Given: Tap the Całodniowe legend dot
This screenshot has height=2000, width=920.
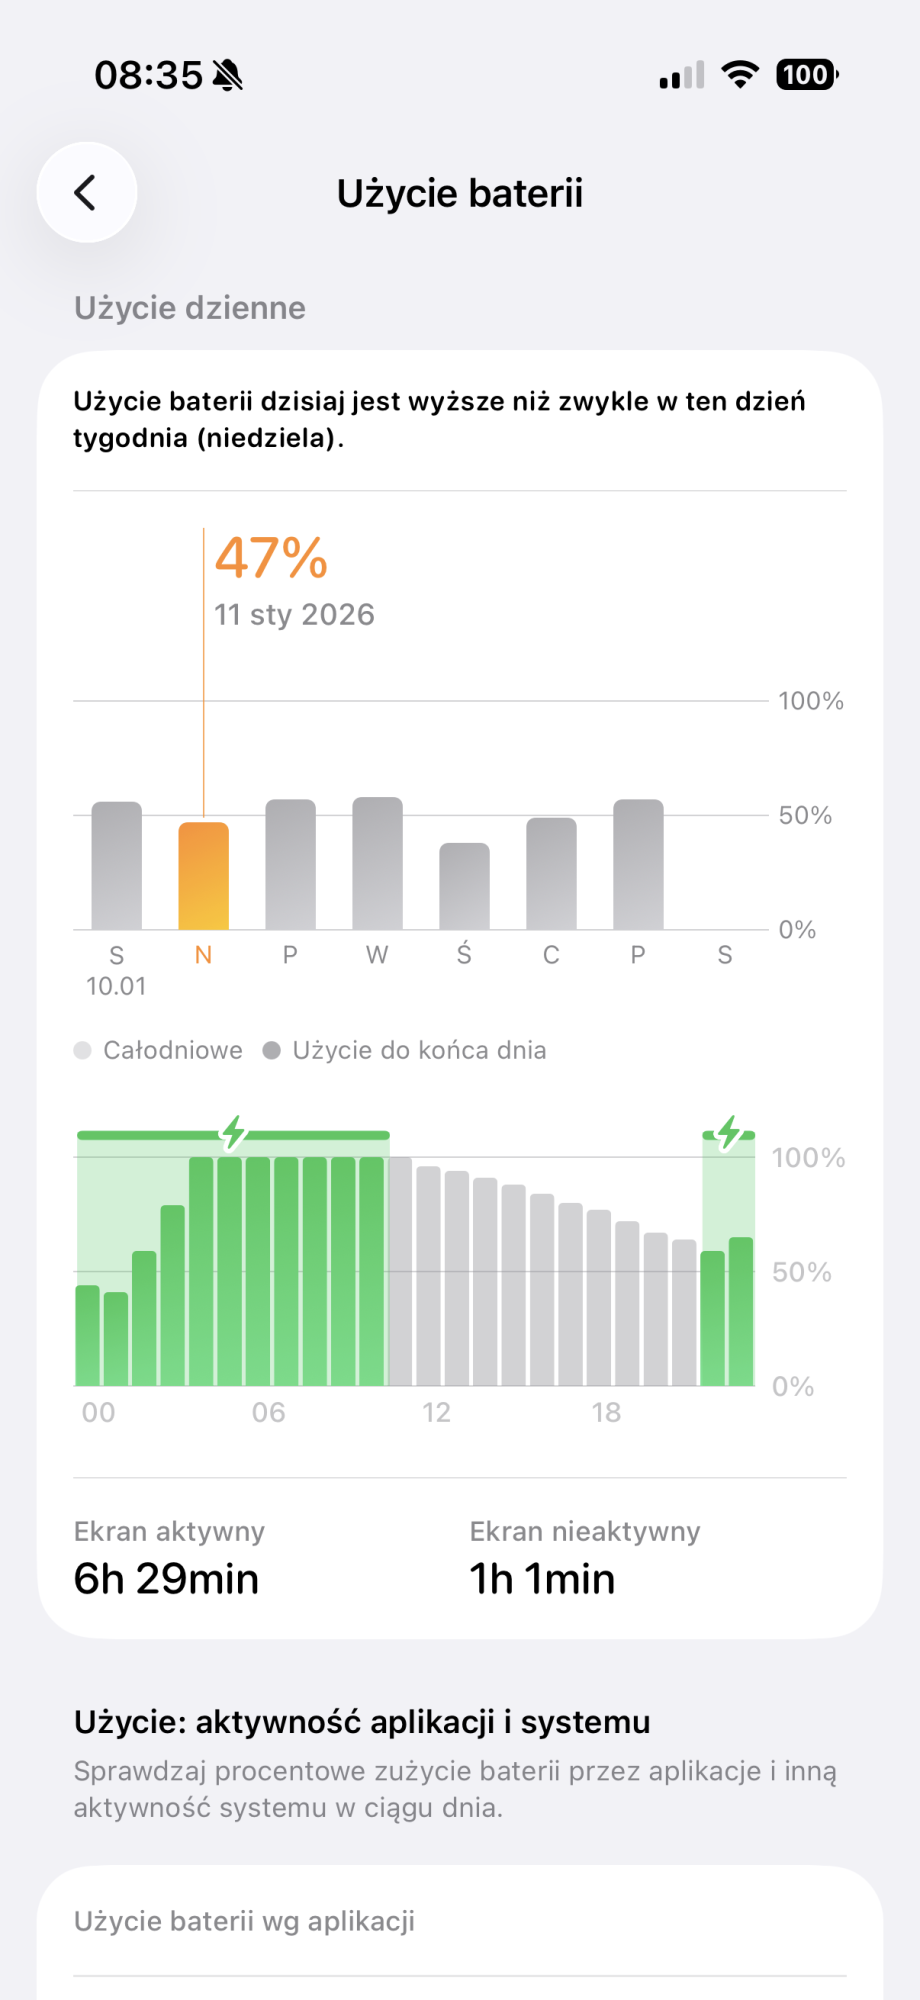Looking at the screenshot, I should (83, 1050).
